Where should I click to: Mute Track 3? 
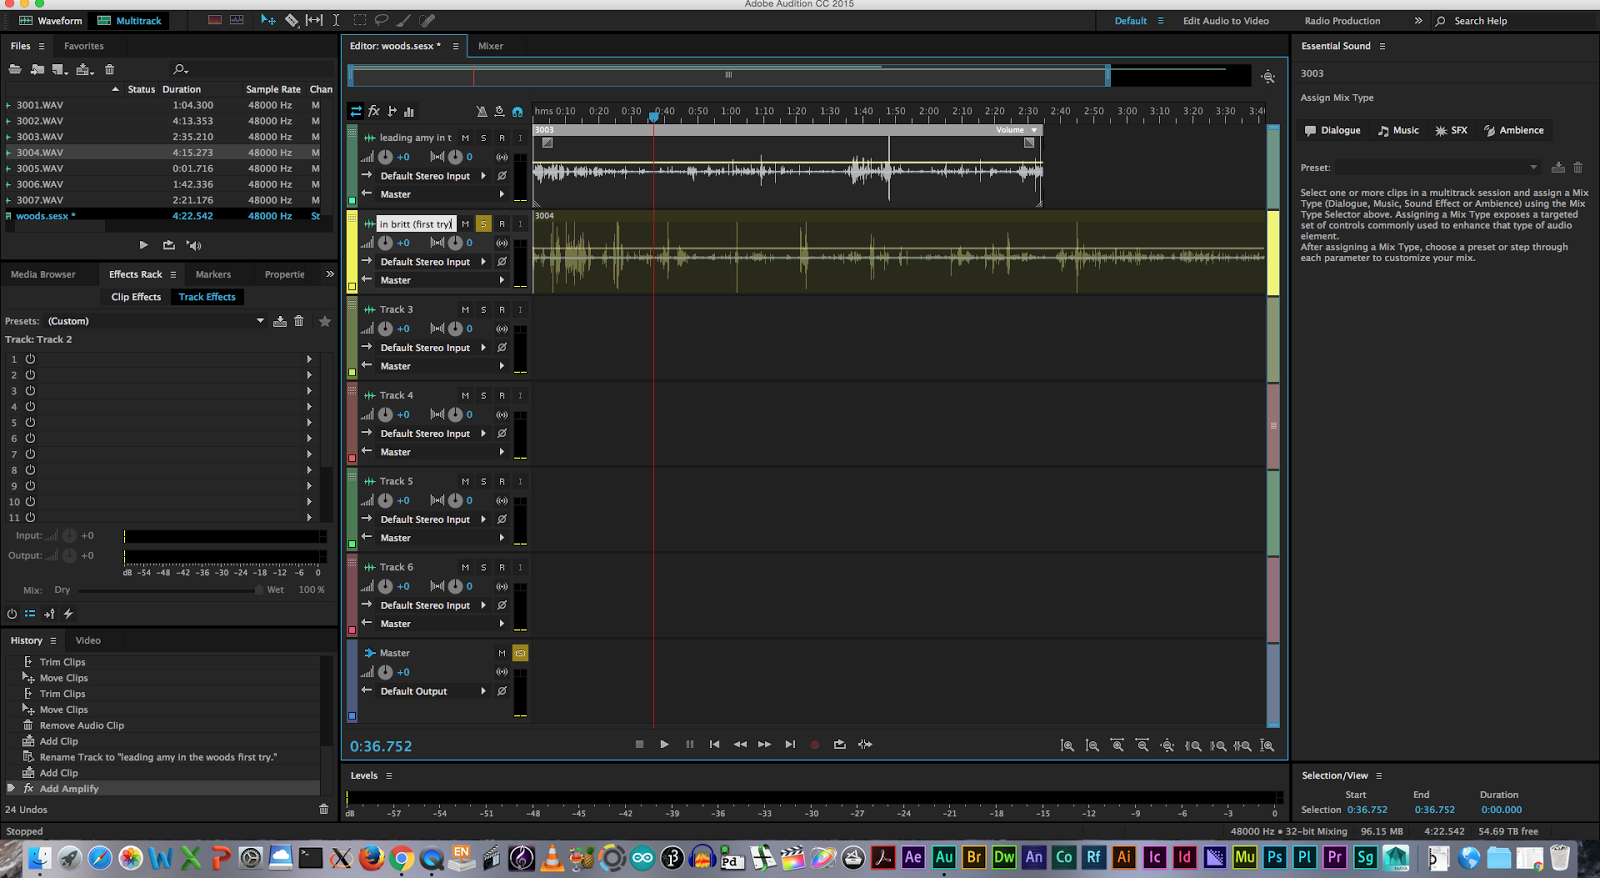[x=465, y=310]
